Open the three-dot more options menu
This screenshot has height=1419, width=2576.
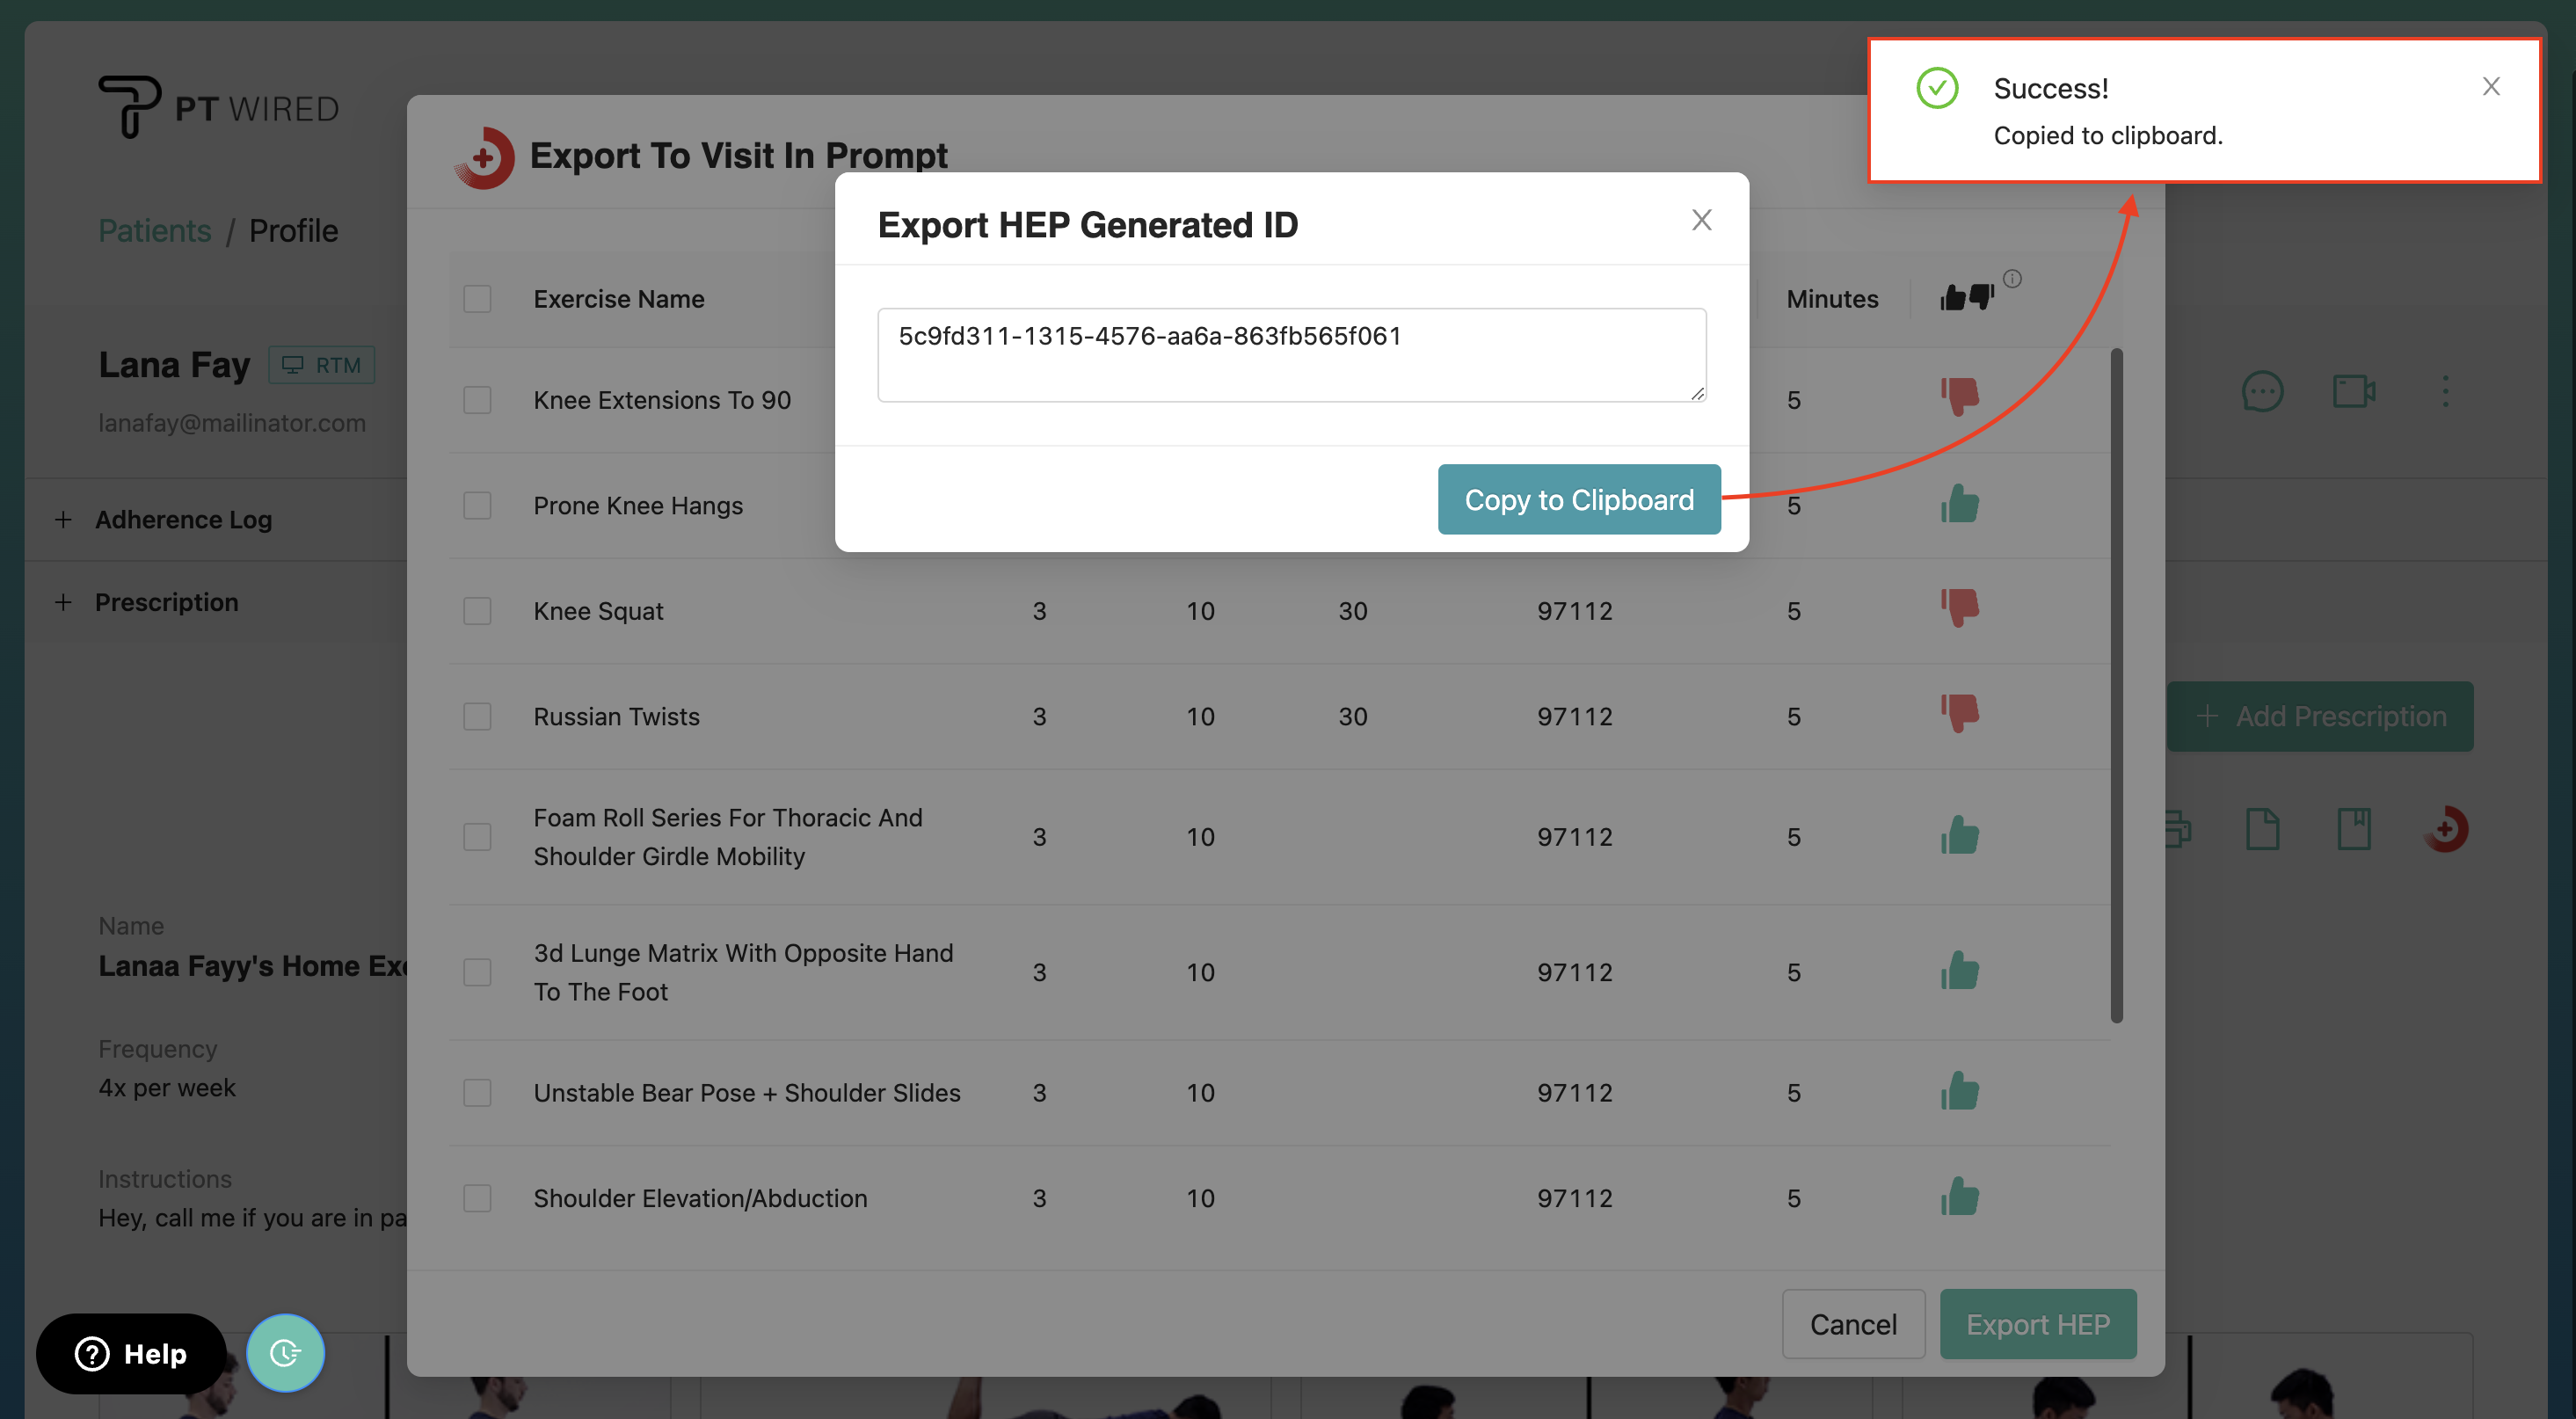[2445, 391]
